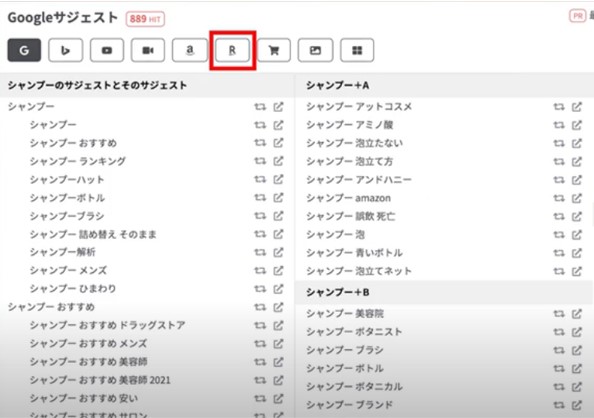The image size is (594, 418).
Task: Select keyword シャンプー アットコスメ
Action: click(x=359, y=107)
